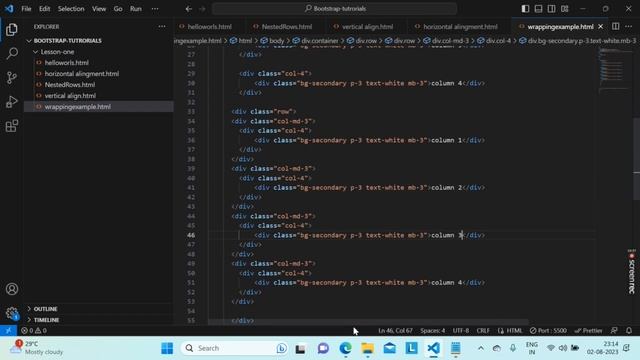Viewport: 640px width, 360px height.
Task: Show more menu items via ellipsis
Action: point(155,9)
